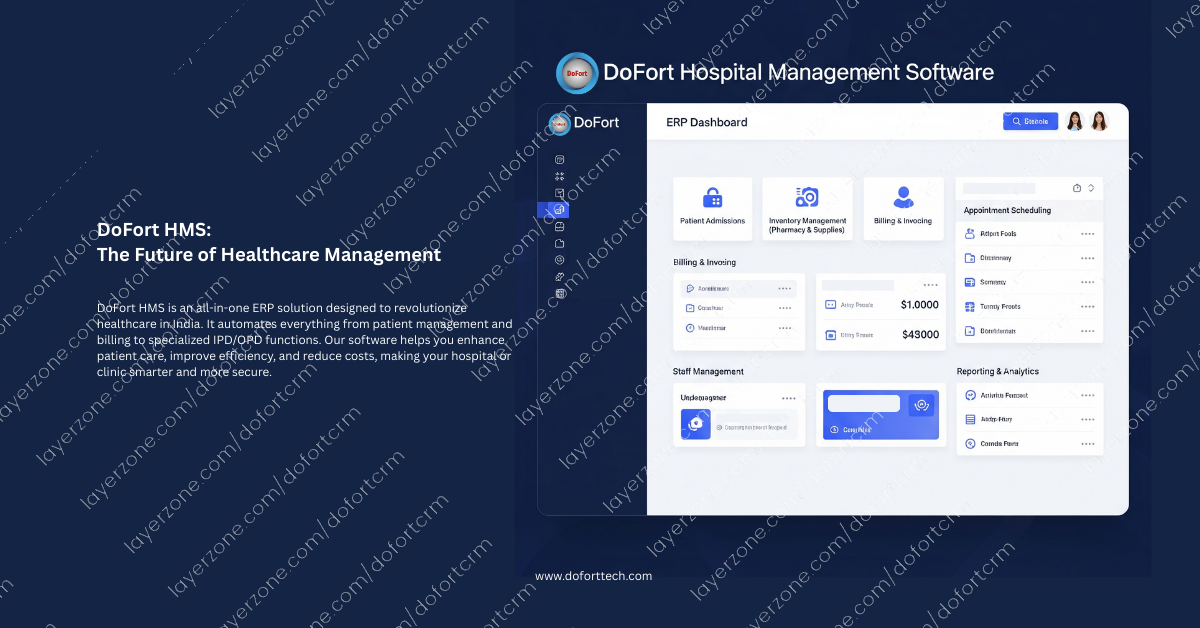Open the Inventory Management (Pharmacy & Supplies) card
1200x628 pixels.
pos(807,208)
